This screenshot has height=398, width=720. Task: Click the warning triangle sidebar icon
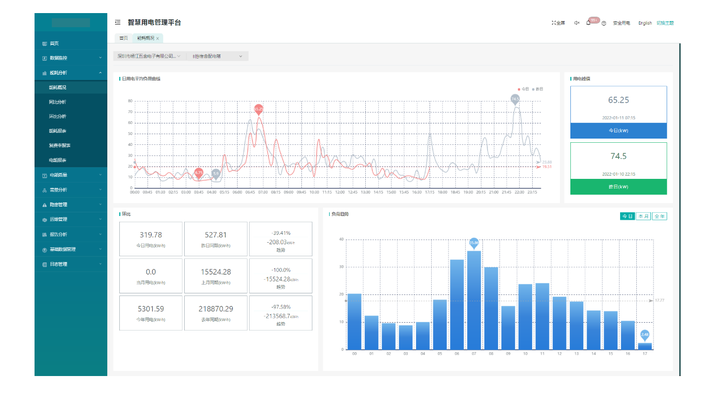tap(45, 205)
